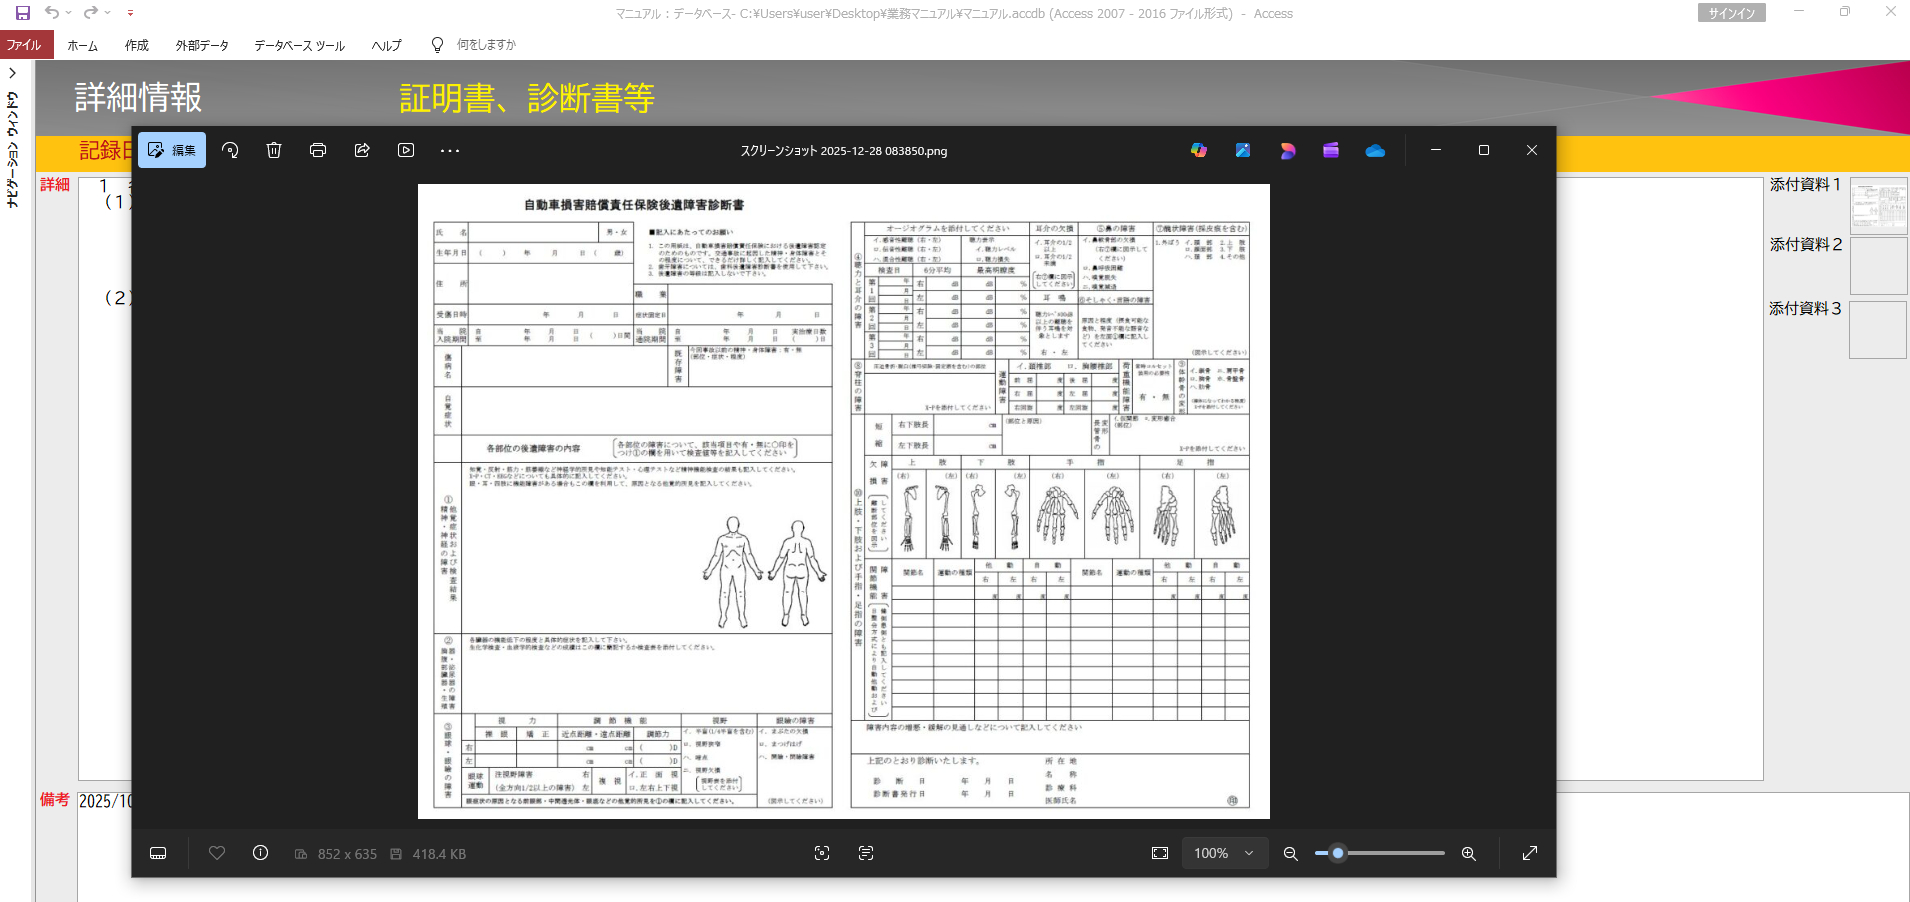The height and width of the screenshot is (902, 1910).
Task: Open the Quick Access Toolbar customize dropdown
Action: (x=130, y=13)
